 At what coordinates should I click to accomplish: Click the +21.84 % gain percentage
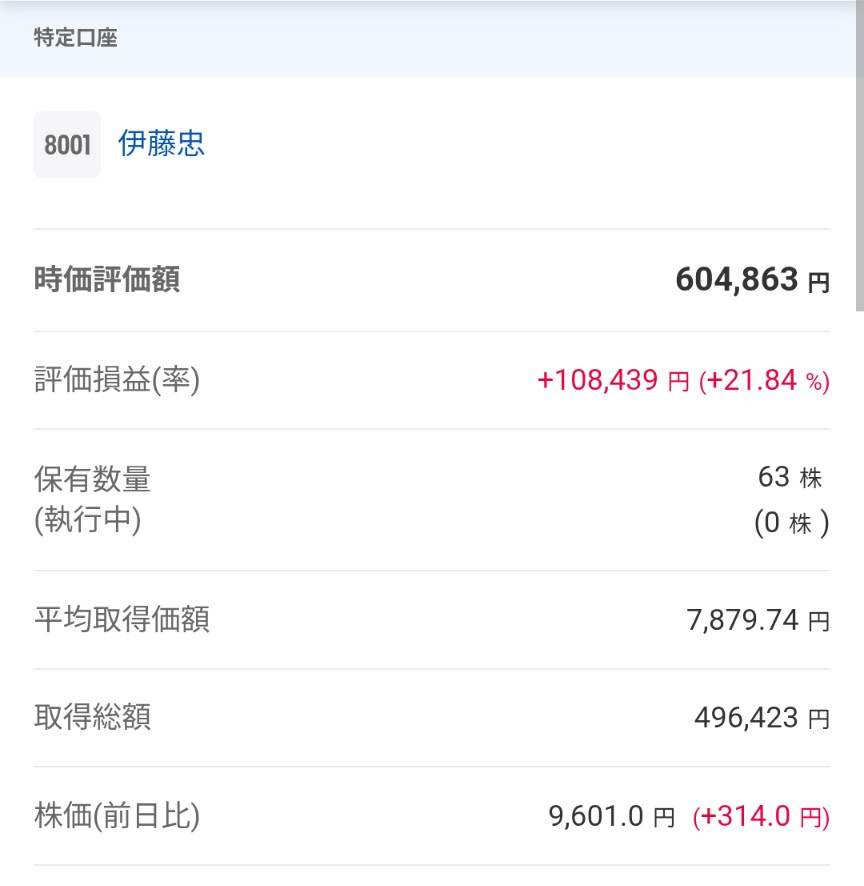pos(764,380)
